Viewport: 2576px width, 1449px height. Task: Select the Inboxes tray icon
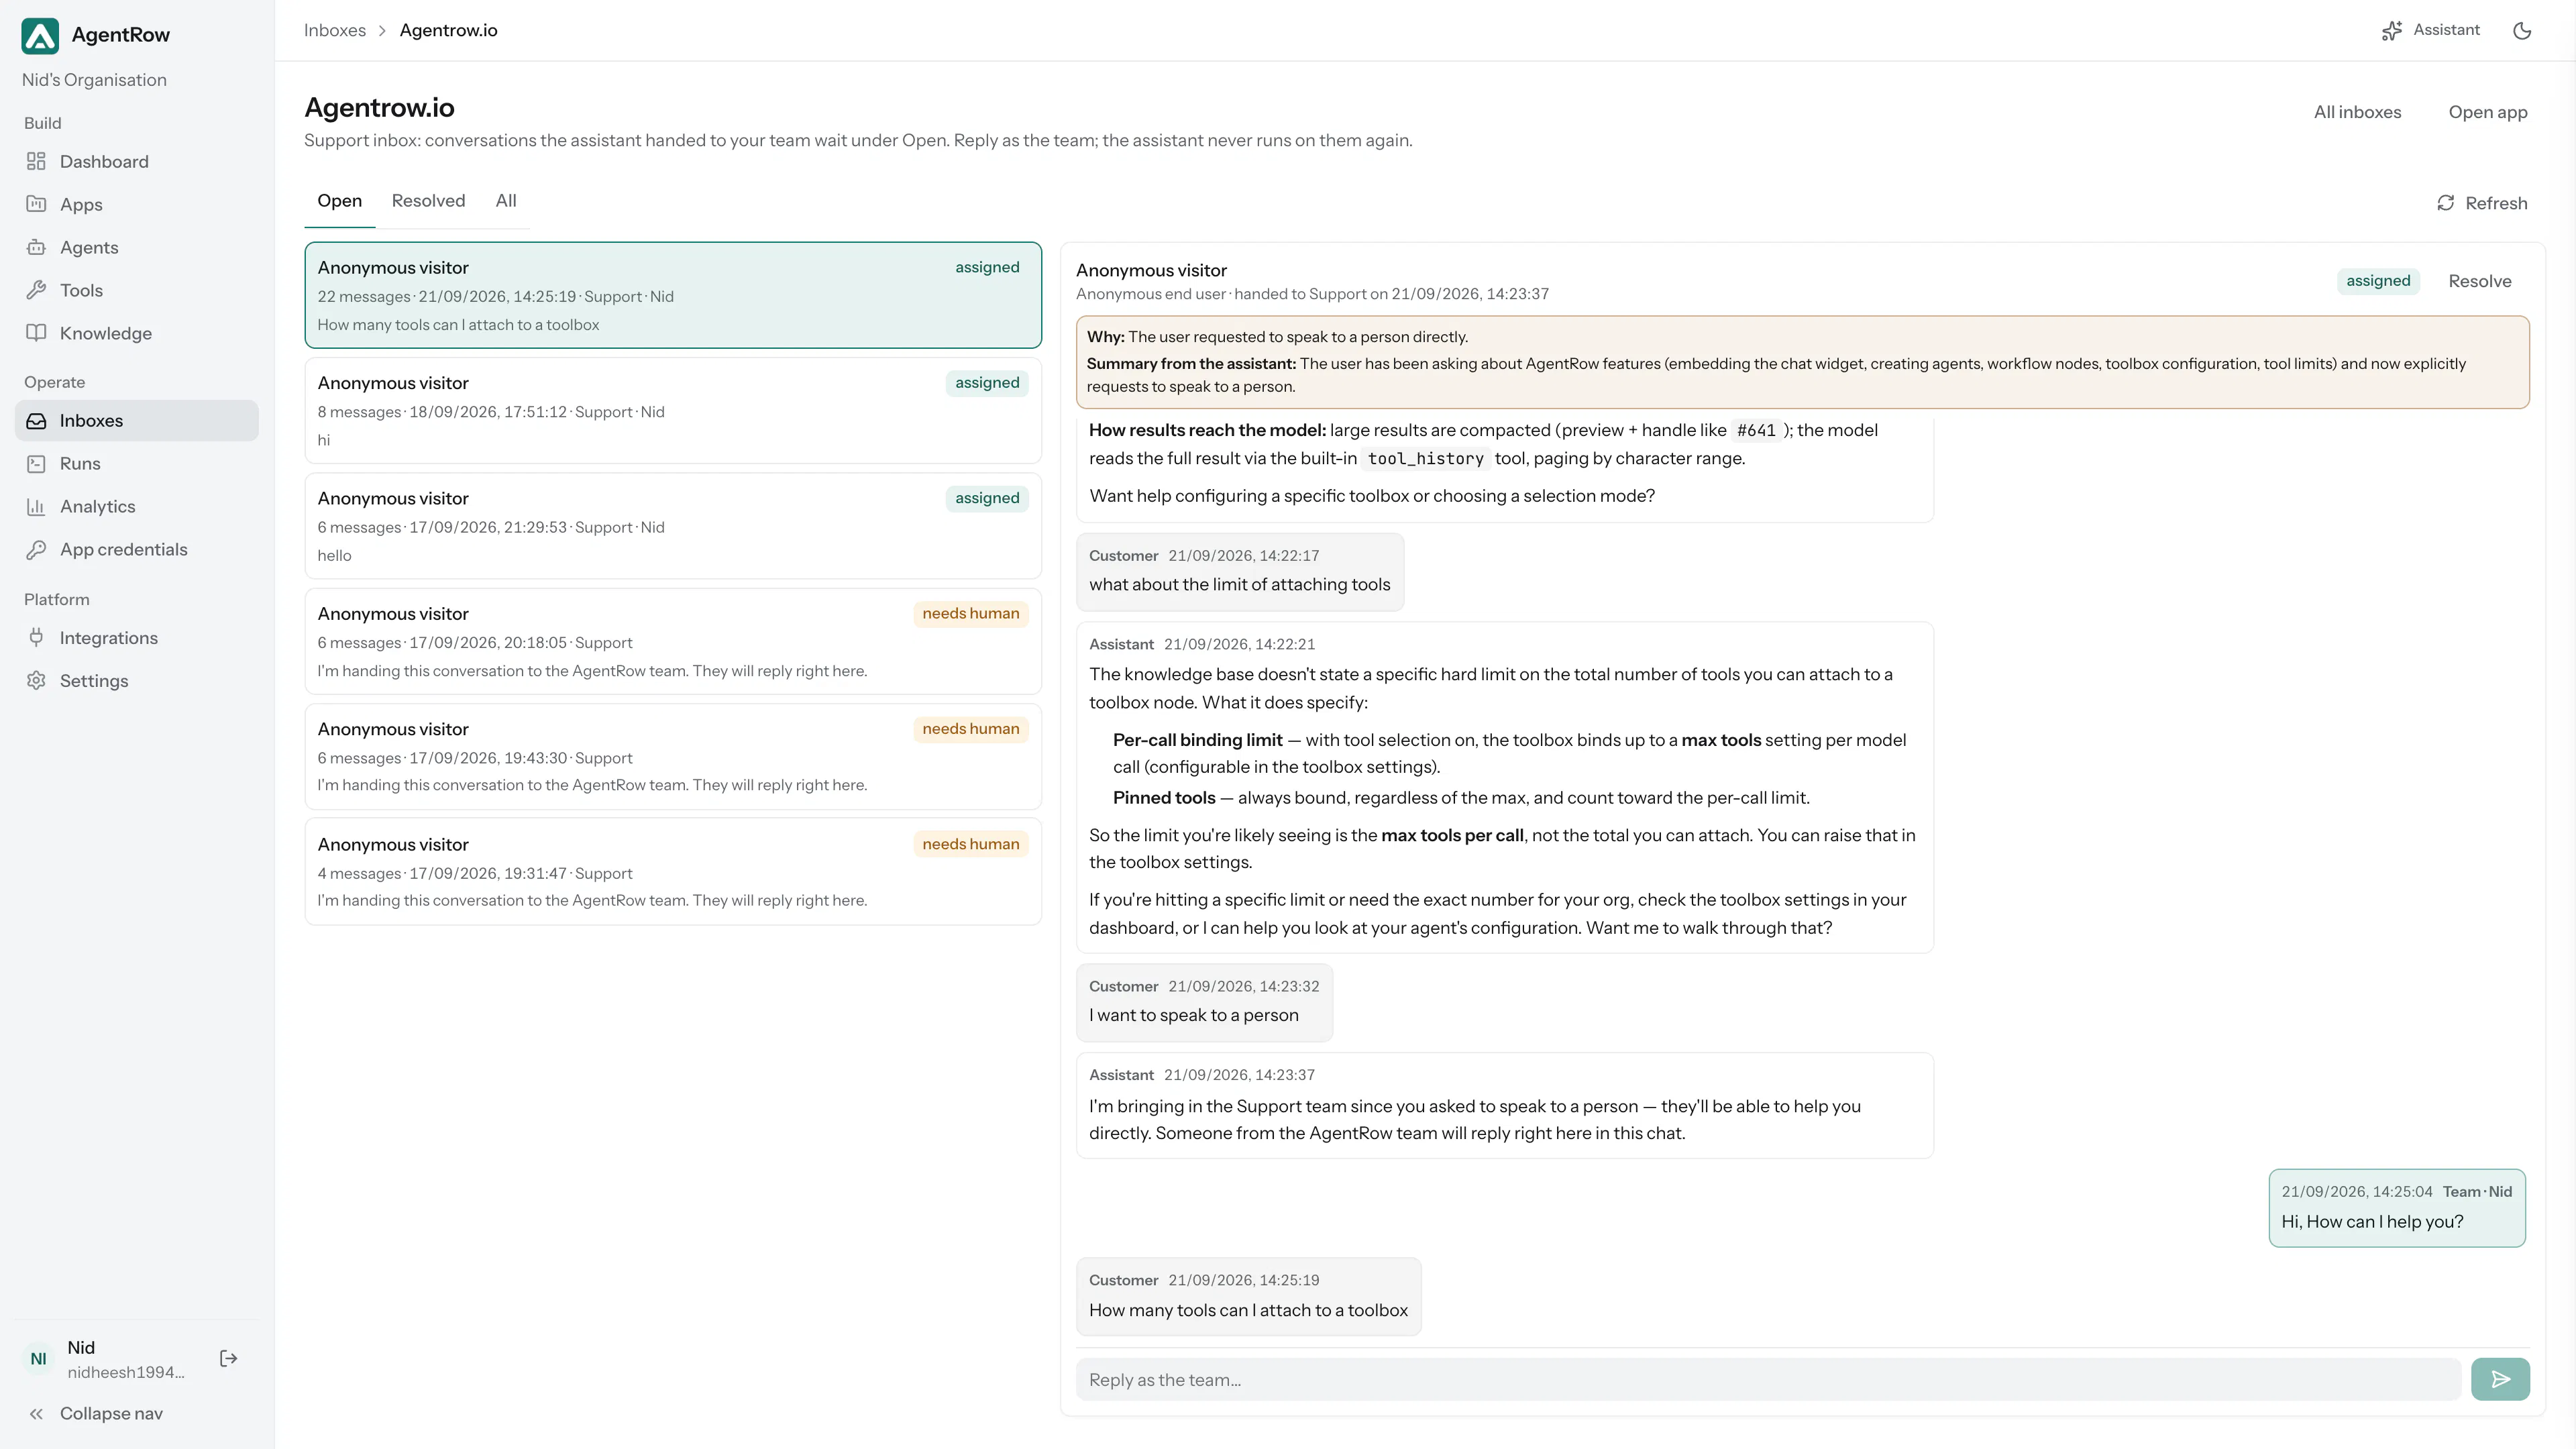click(36, 421)
